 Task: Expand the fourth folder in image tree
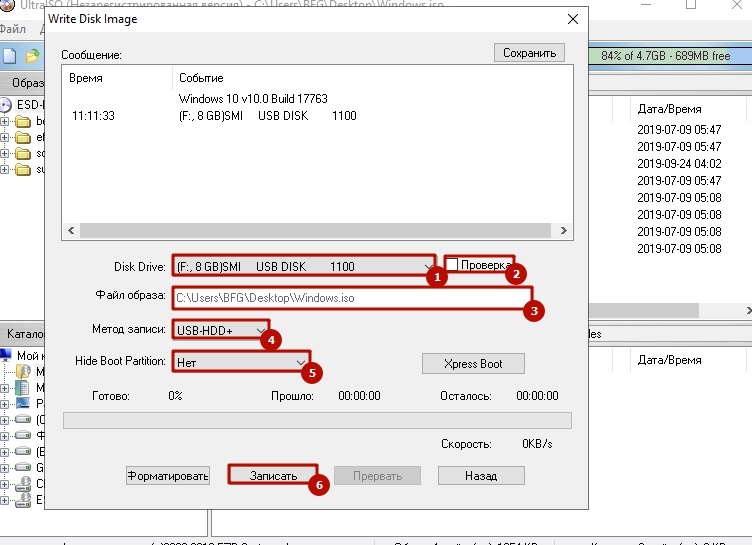4,169
